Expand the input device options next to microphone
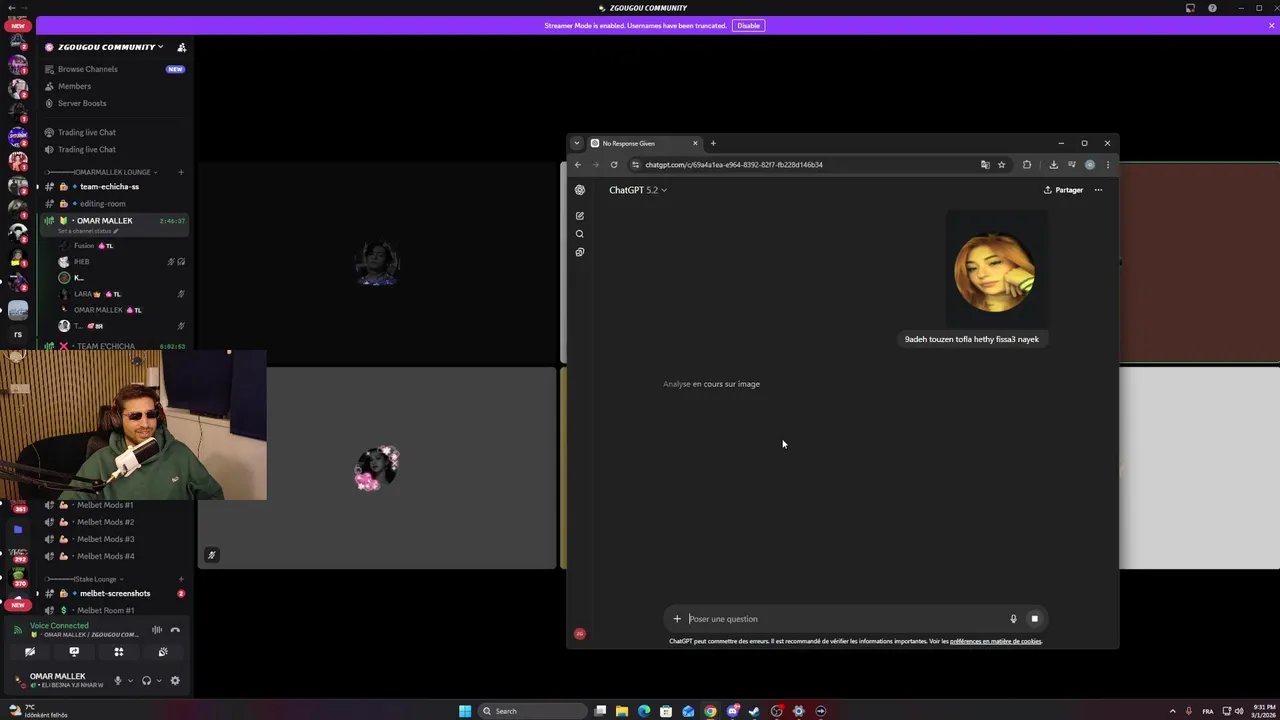Screen dimensions: 1280x720 (130, 681)
